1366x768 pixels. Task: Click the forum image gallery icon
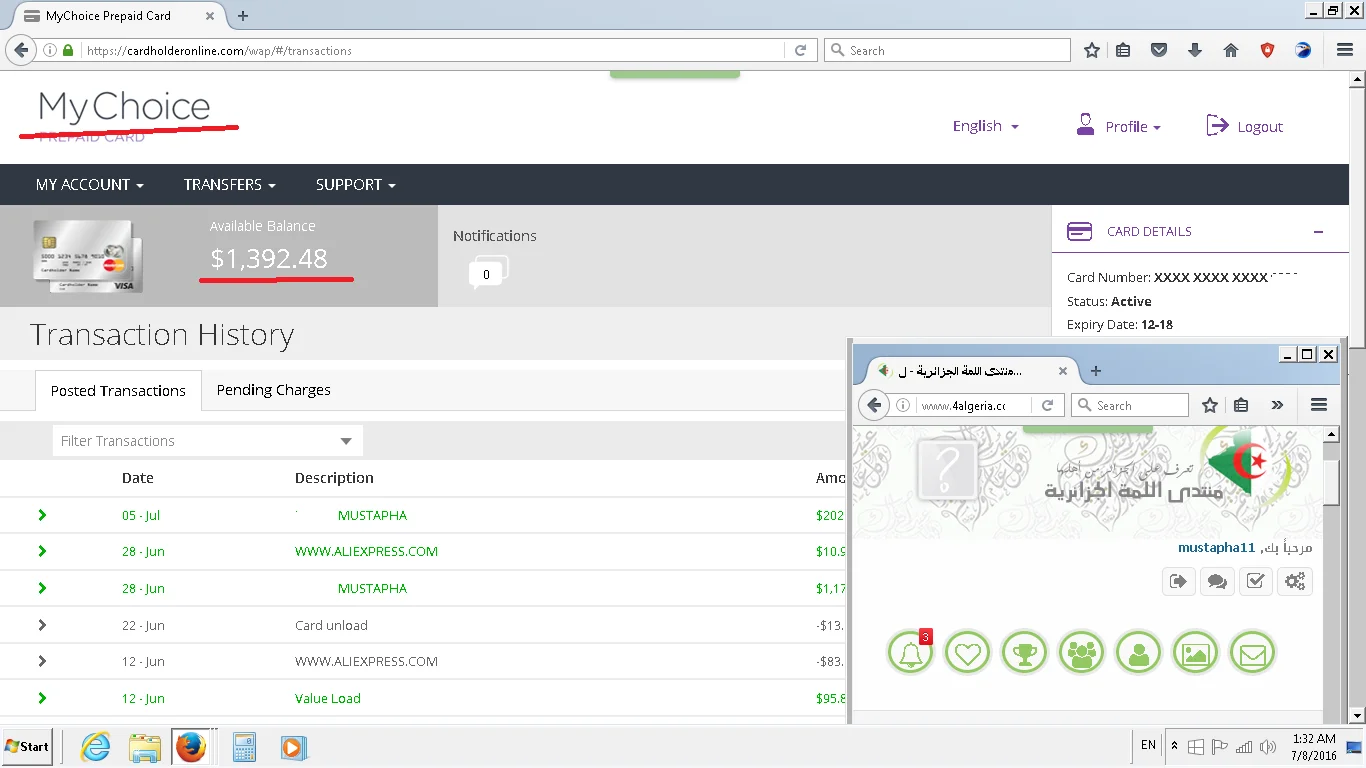[1195, 653]
